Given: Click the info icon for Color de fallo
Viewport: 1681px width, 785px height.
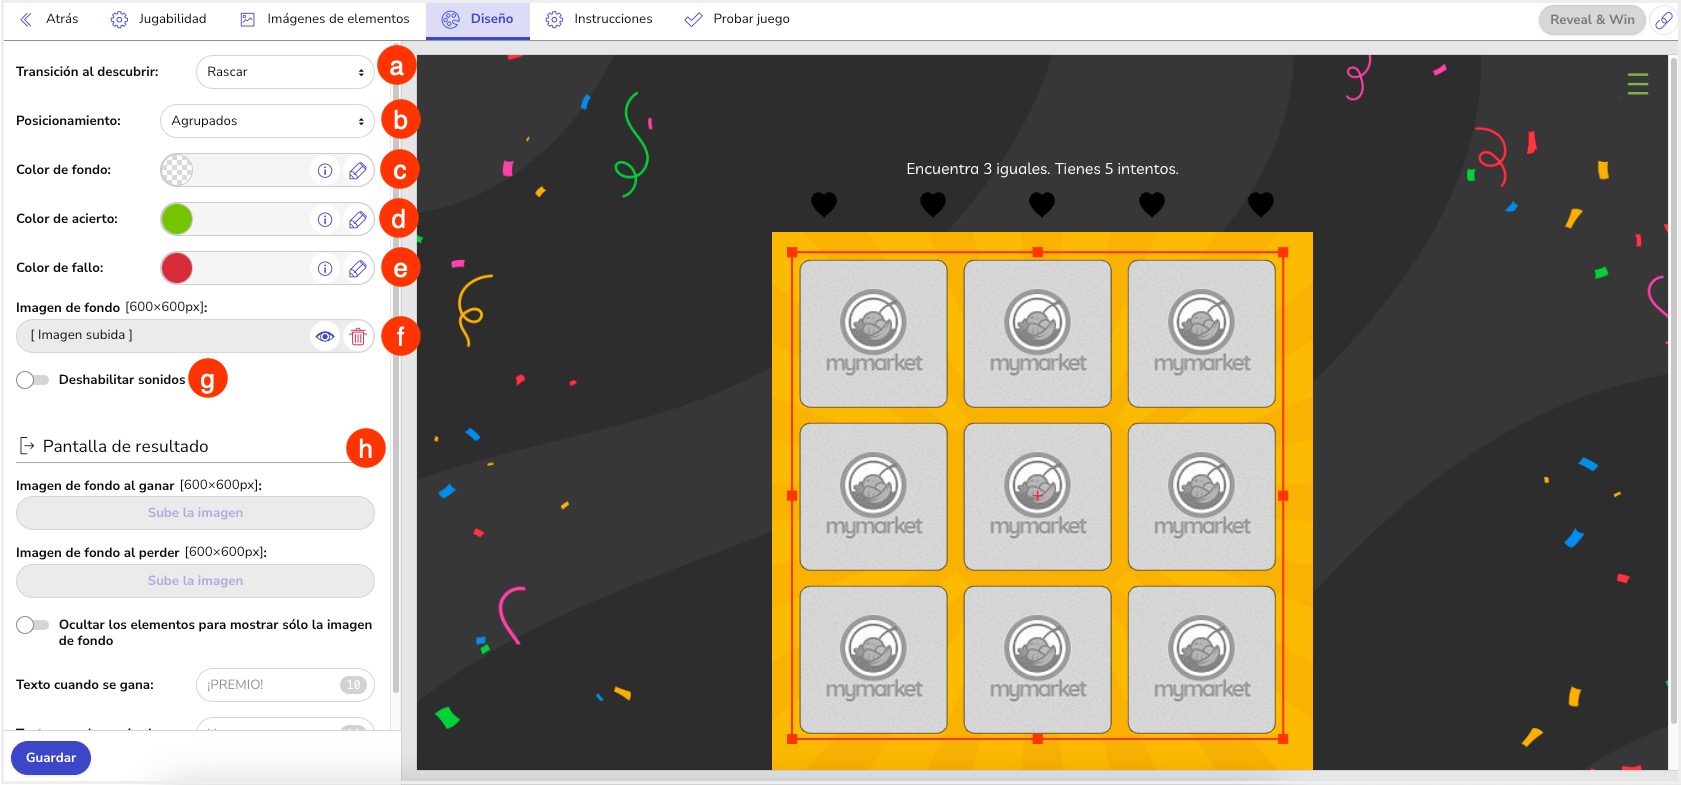Looking at the screenshot, I should [325, 268].
